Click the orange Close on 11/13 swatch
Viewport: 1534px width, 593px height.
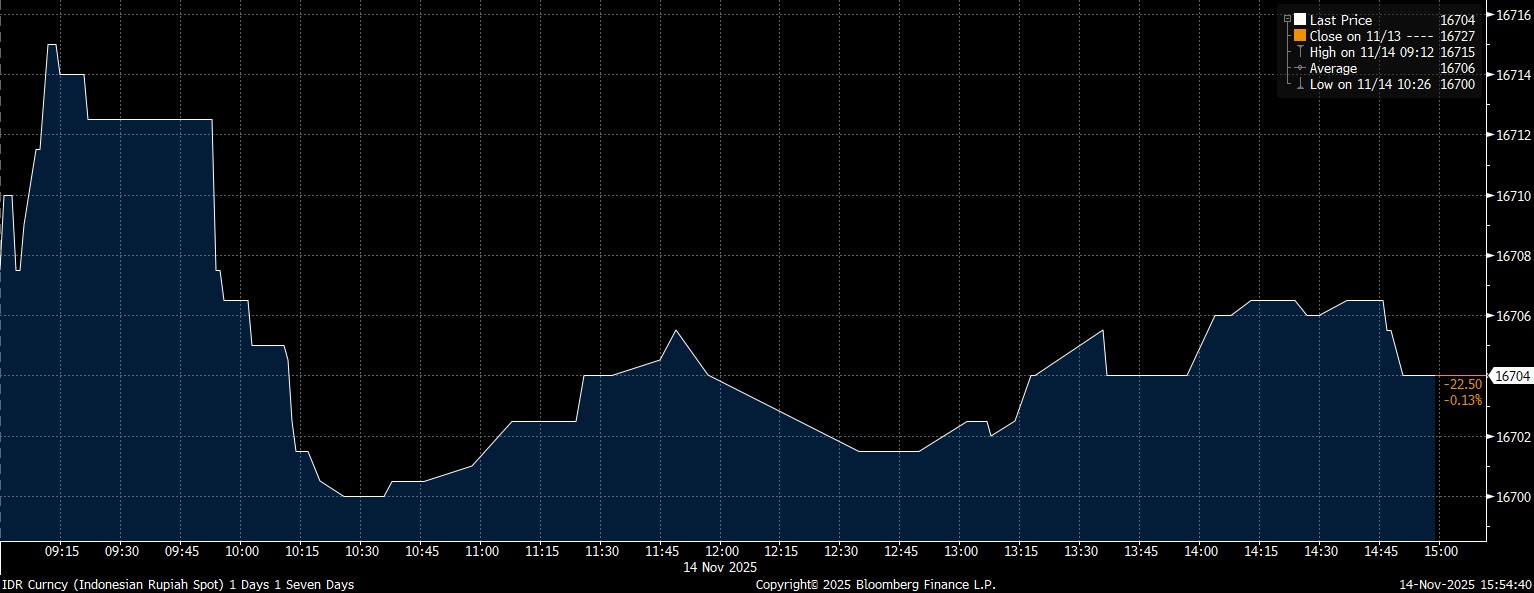tap(1300, 36)
